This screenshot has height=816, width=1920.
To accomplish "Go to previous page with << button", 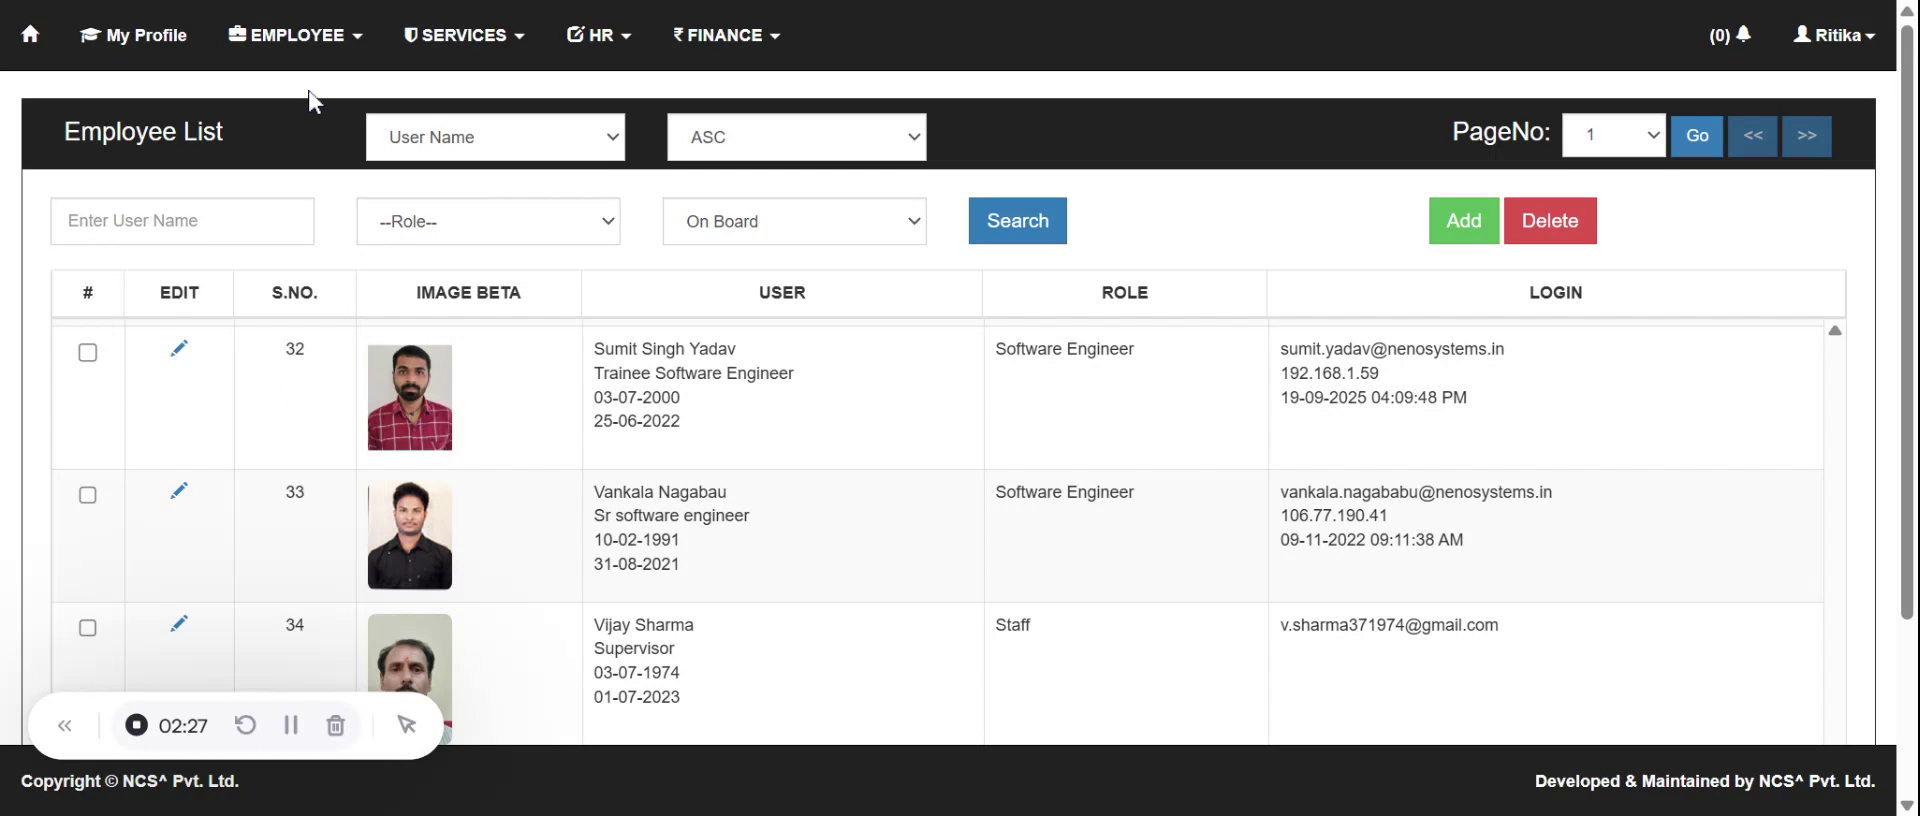I will pyautogui.click(x=1753, y=135).
